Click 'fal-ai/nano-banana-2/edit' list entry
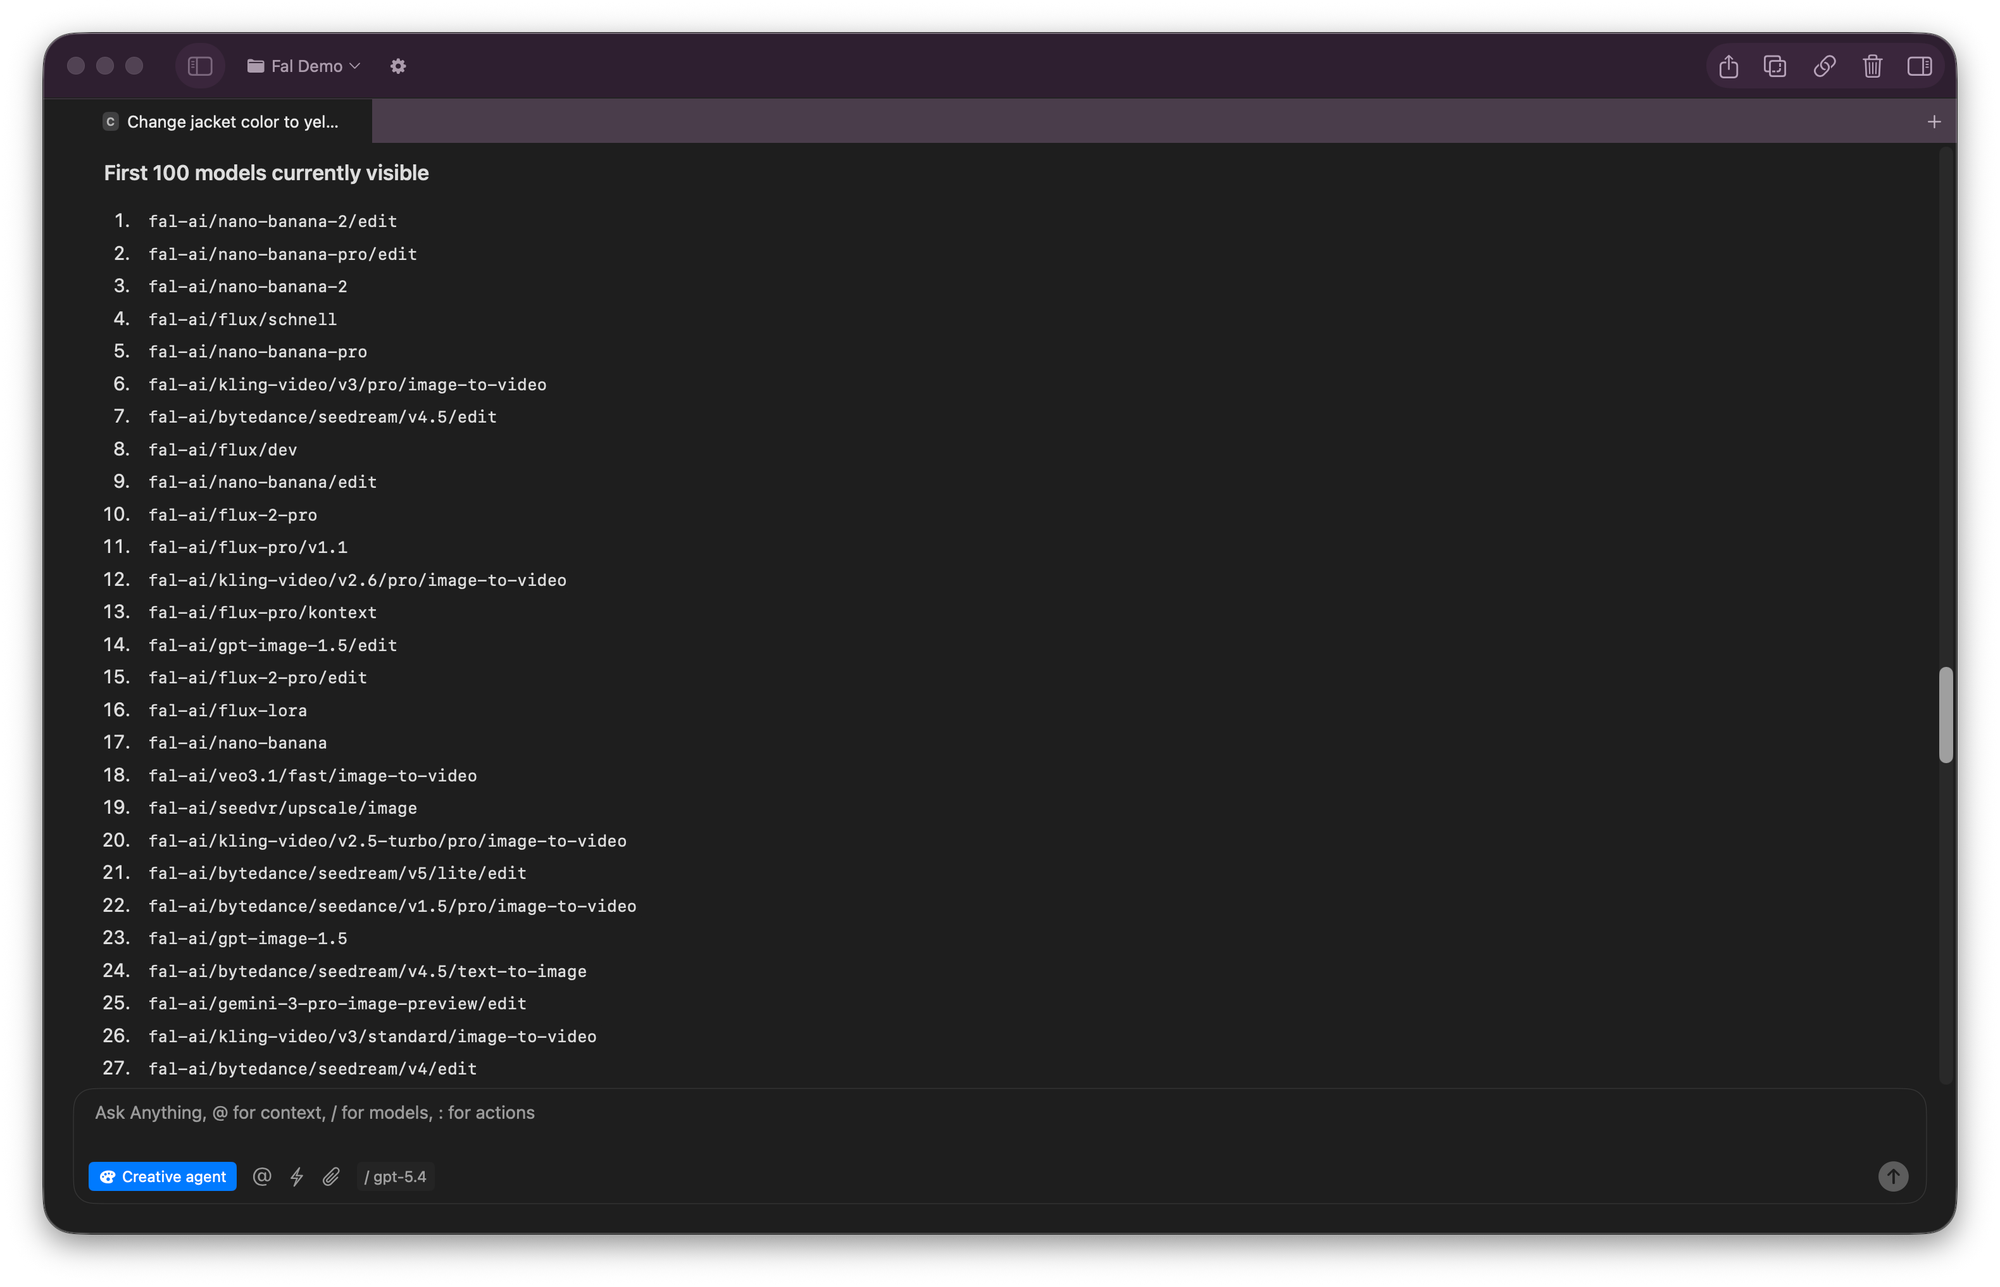 [x=273, y=221]
